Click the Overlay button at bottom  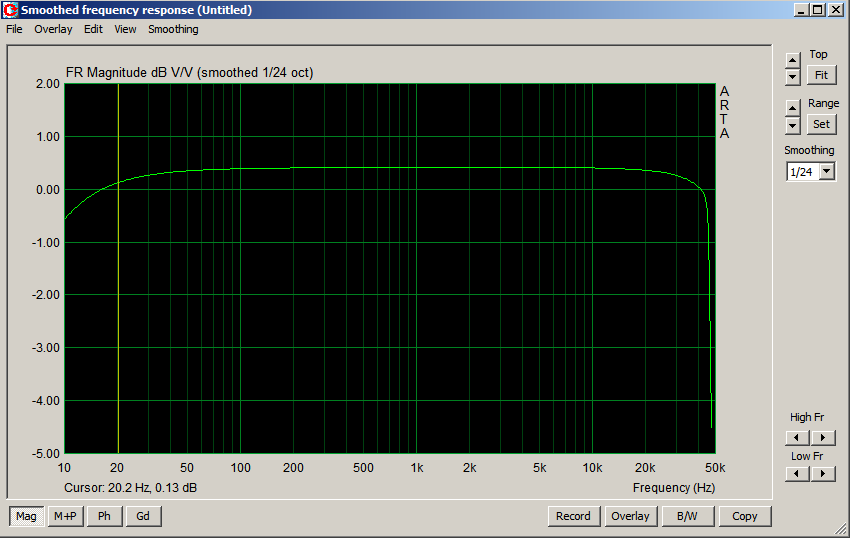click(630, 516)
